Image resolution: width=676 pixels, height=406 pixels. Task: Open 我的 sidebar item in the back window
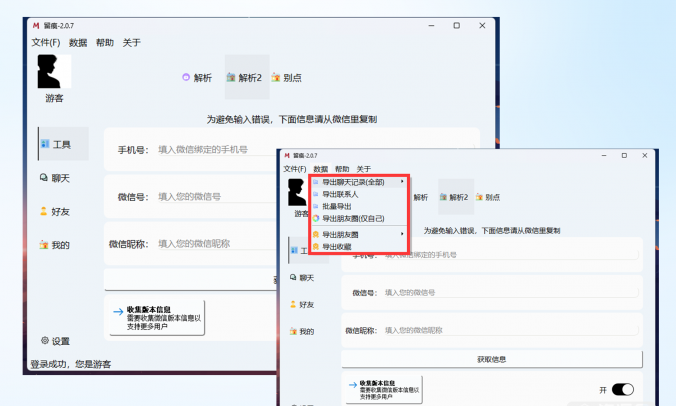(x=55, y=245)
